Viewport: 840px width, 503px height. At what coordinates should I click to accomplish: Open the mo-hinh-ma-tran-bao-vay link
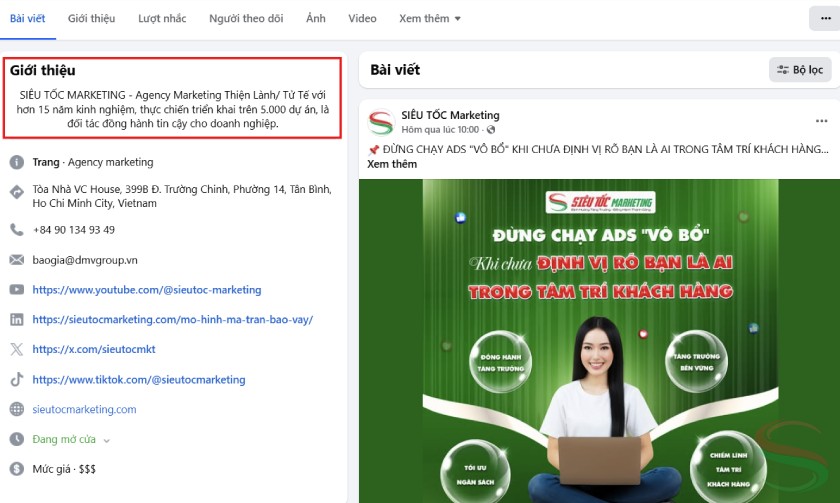[x=172, y=320]
